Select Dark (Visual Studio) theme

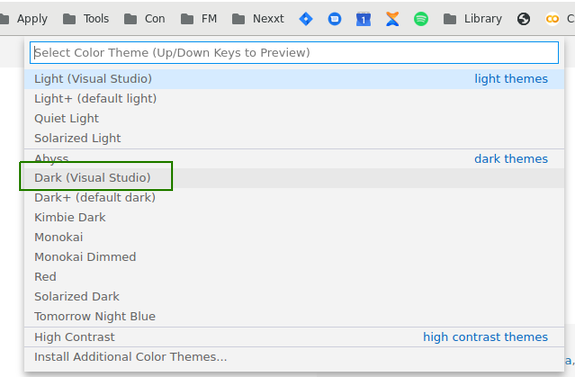(294, 178)
